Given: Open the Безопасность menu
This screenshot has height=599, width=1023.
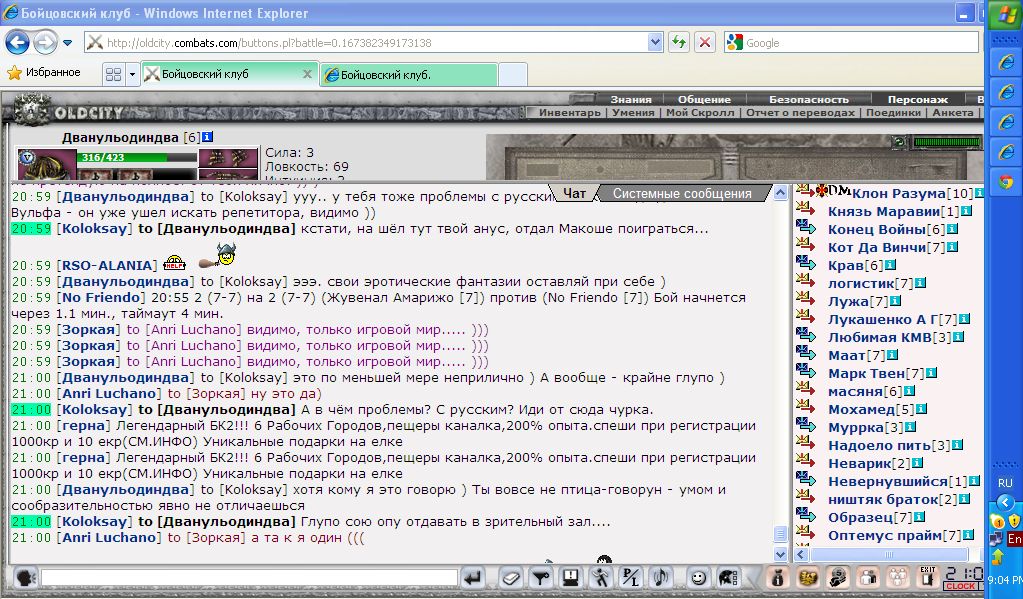Looking at the screenshot, I should click(x=809, y=99).
